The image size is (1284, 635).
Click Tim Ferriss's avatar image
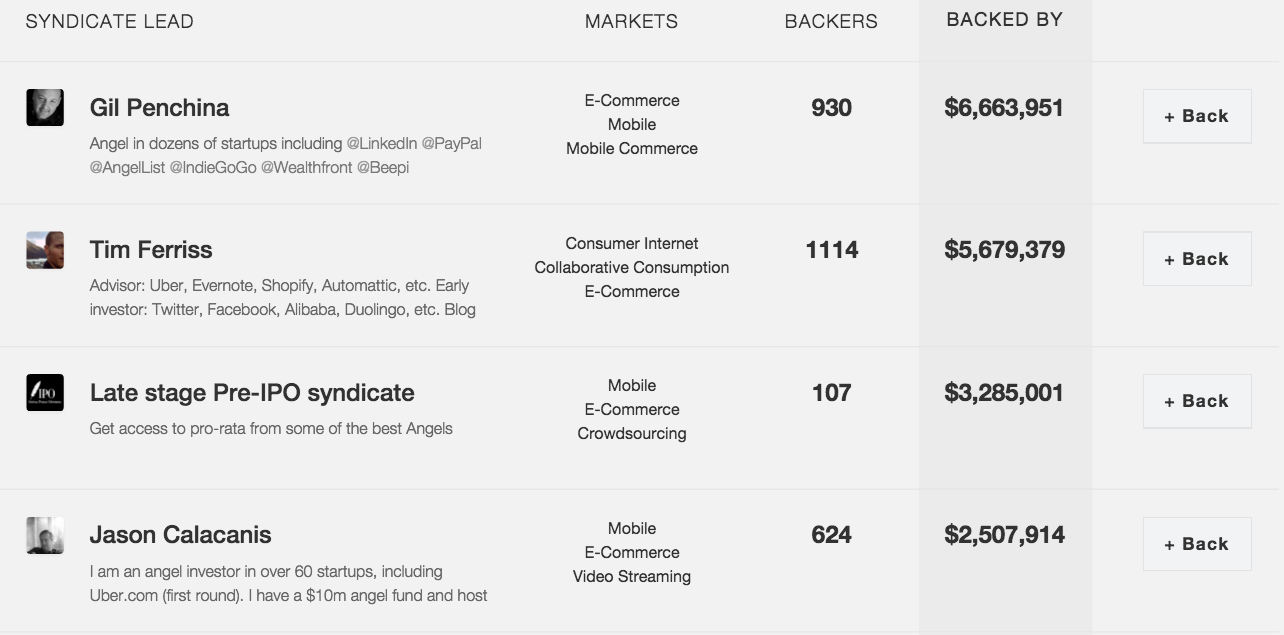click(45, 250)
